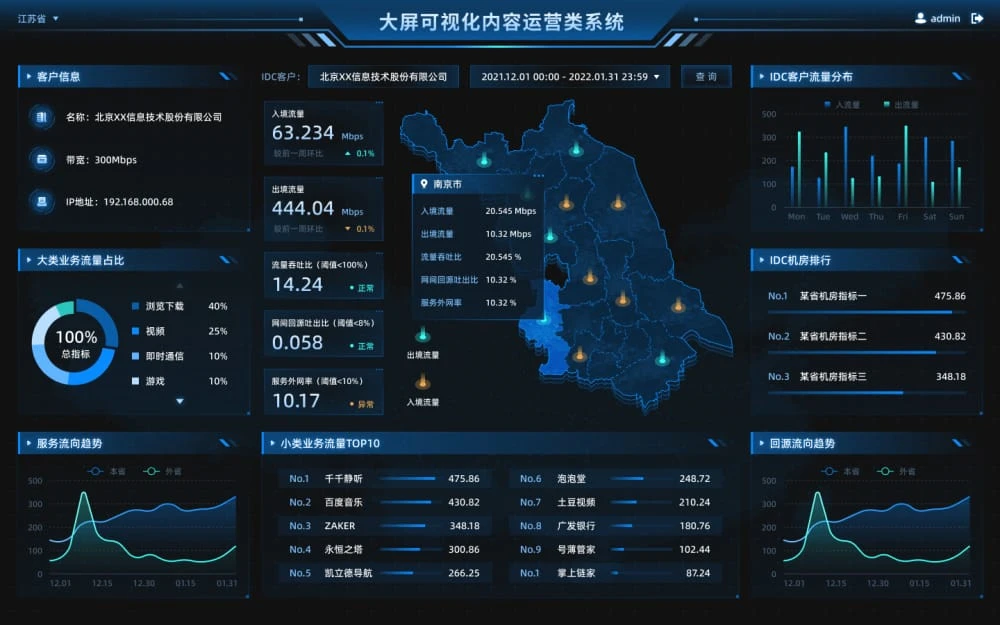Click the cyan 出境流量 legend marker
The width and height of the screenshot is (1000, 625).
click(x=422, y=335)
